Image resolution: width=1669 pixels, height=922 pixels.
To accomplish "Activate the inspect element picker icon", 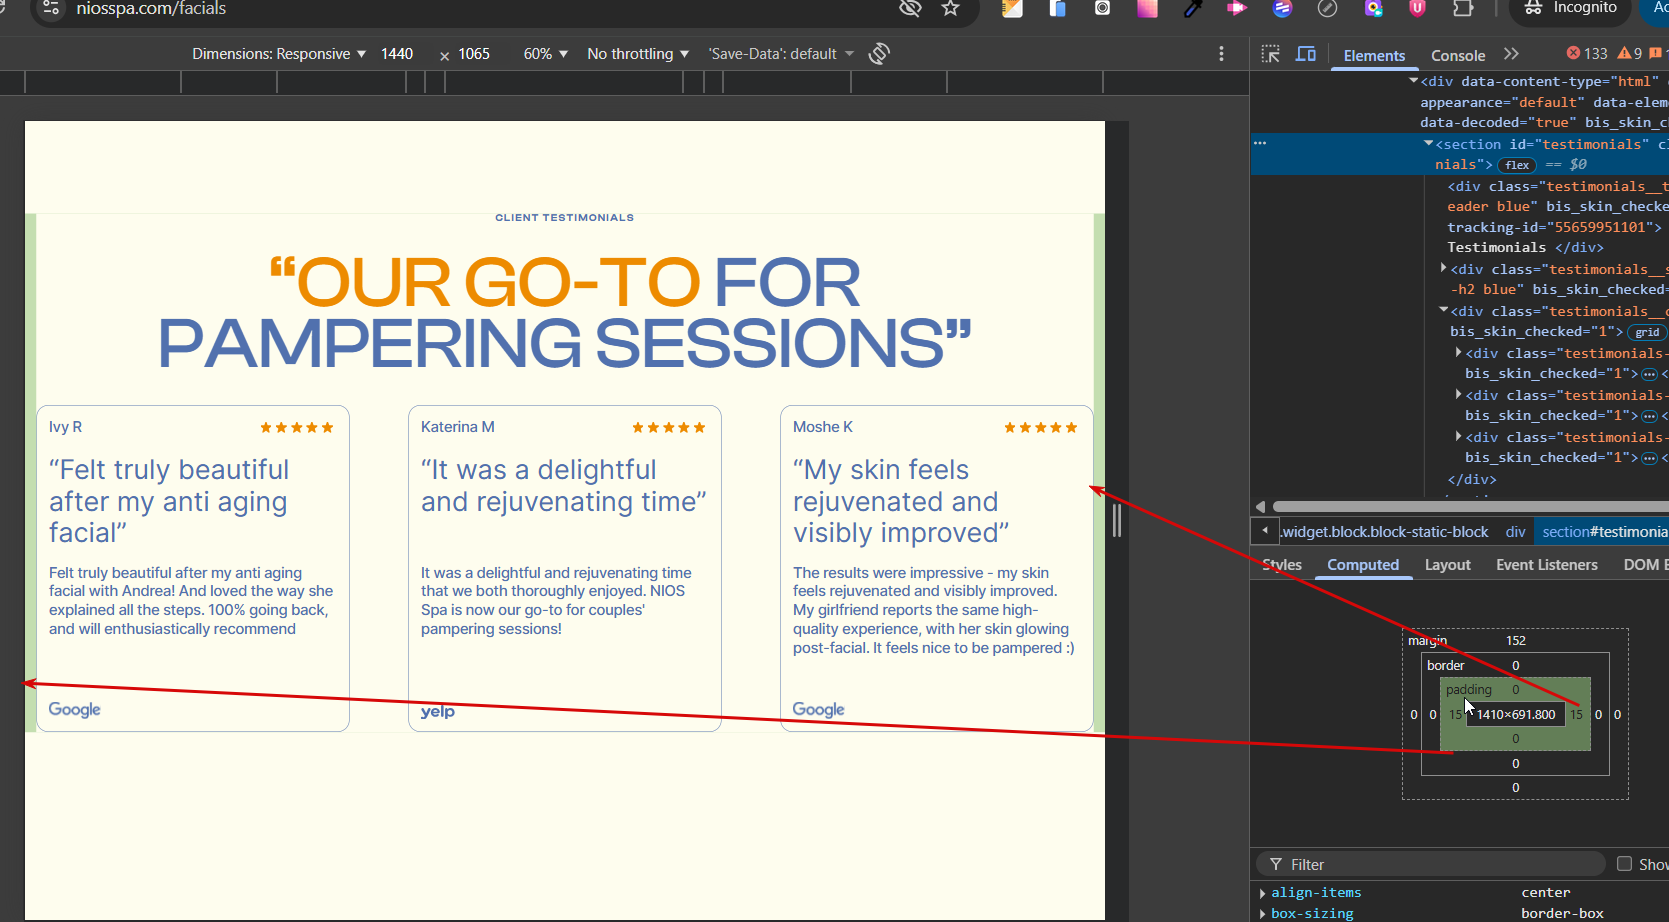I will point(1271,54).
